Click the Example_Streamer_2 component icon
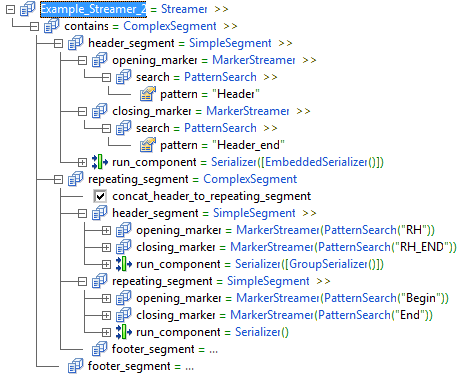 click(28, 9)
